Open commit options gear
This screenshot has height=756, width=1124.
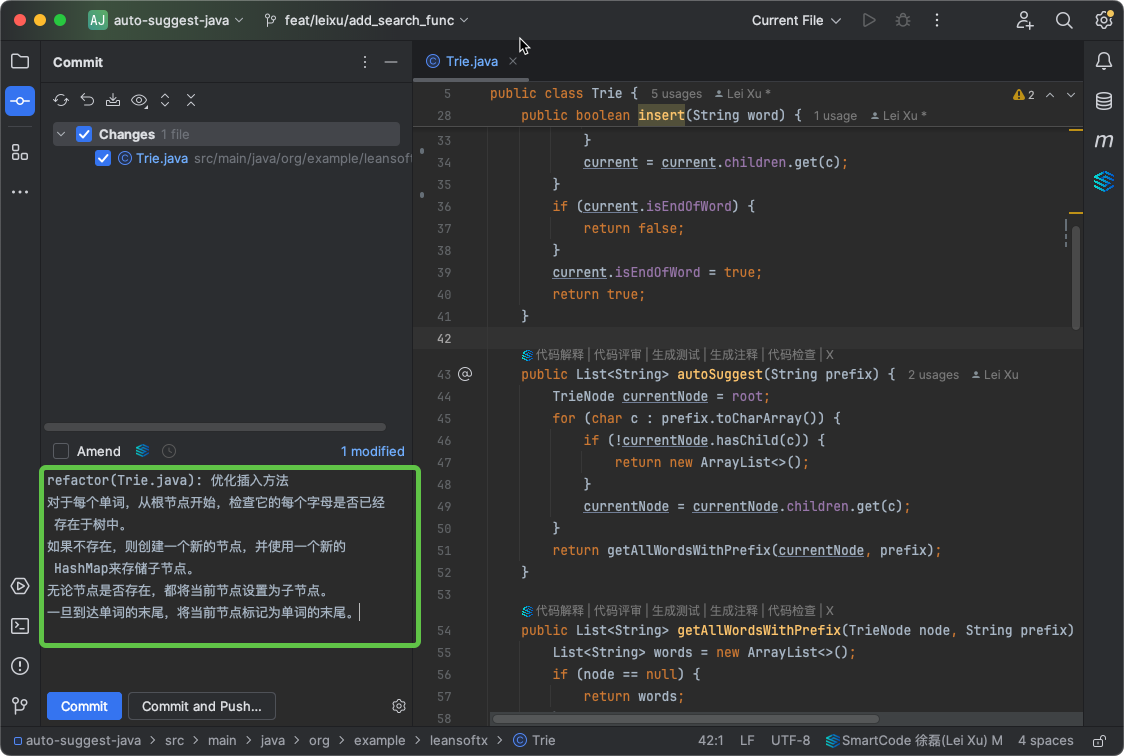tap(399, 706)
